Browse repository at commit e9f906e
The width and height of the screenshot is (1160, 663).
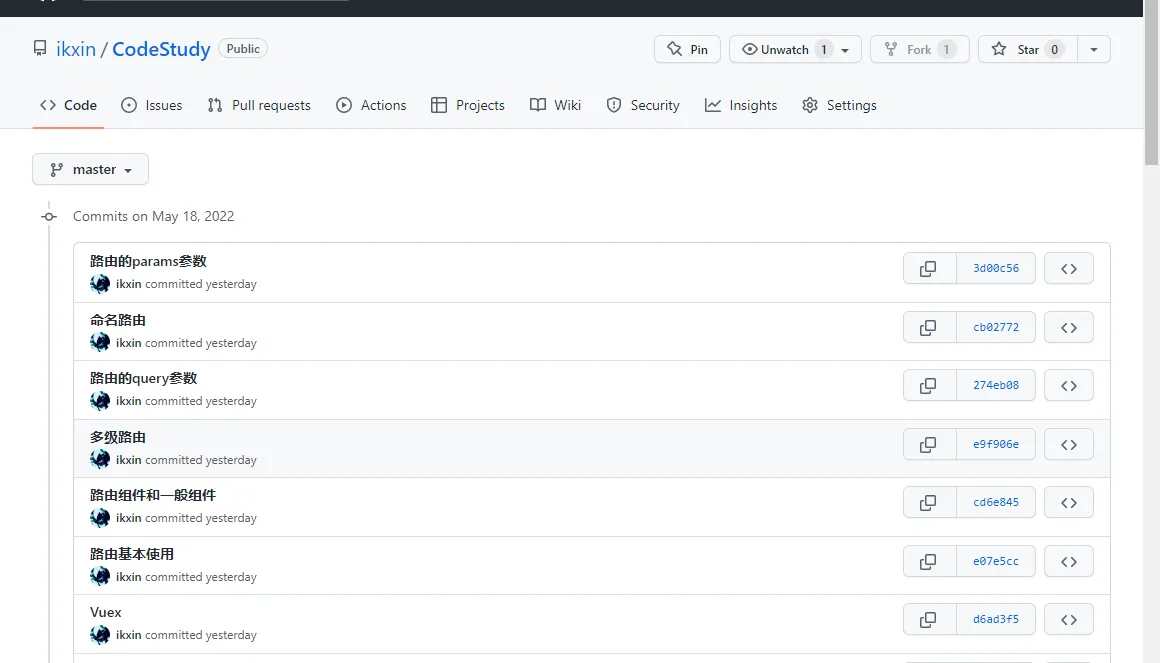[x=1069, y=445]
